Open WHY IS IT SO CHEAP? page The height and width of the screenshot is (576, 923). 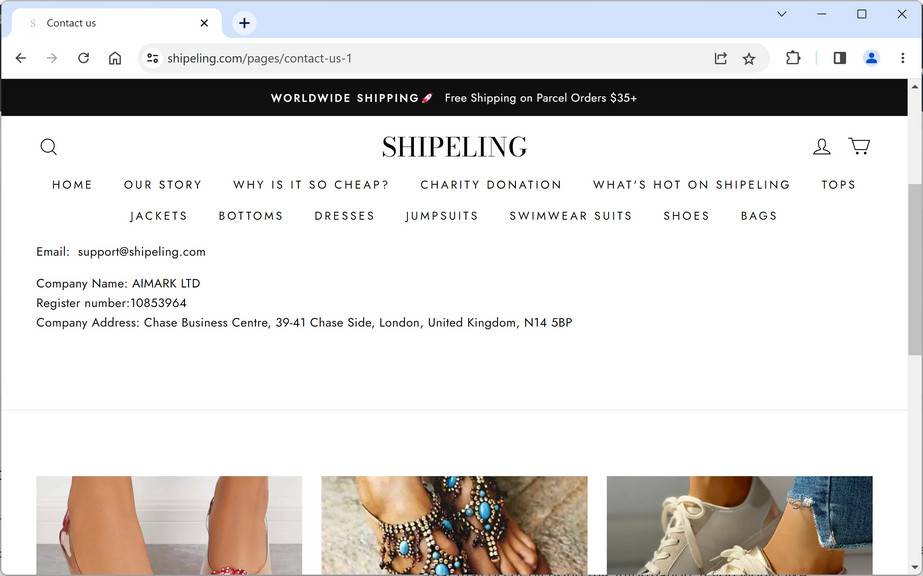coord(311,185)
